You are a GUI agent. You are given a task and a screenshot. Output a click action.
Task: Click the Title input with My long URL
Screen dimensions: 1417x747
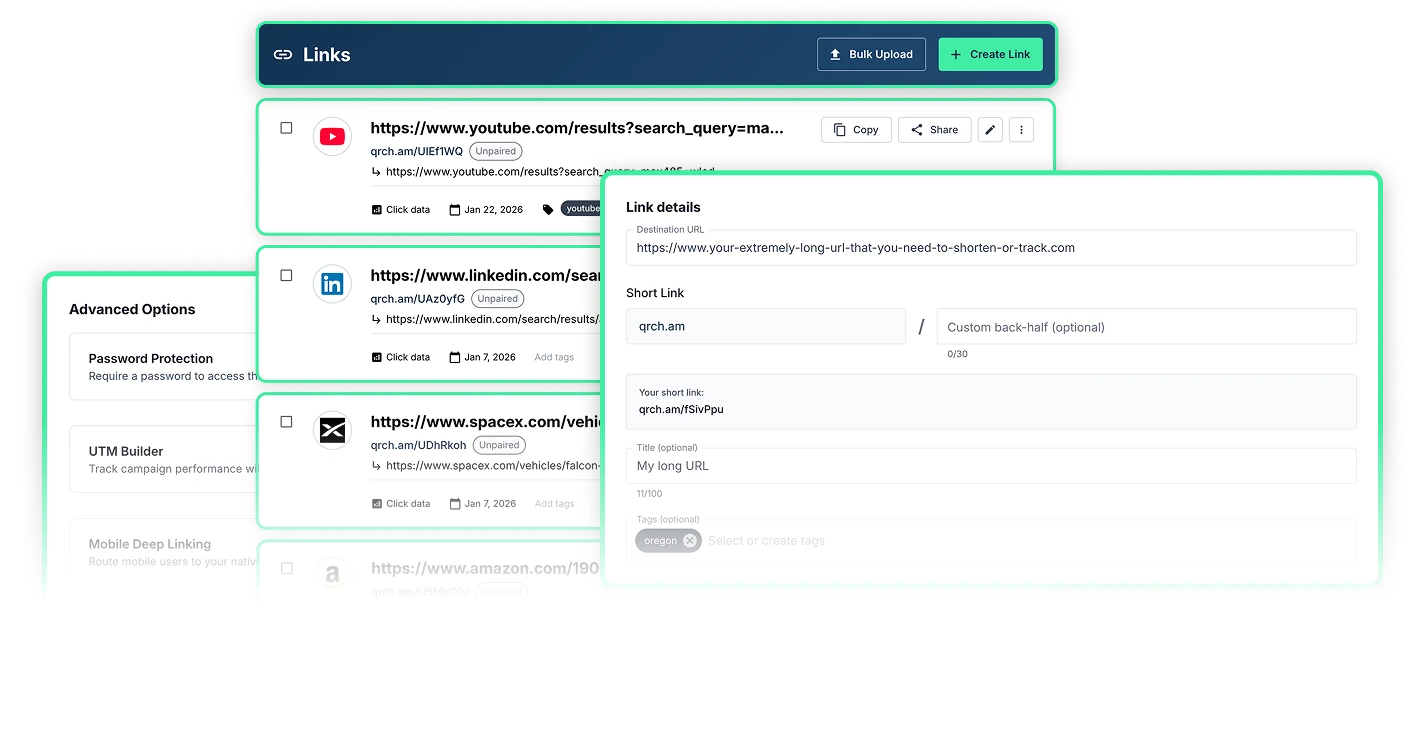click(x=991, y=466)
